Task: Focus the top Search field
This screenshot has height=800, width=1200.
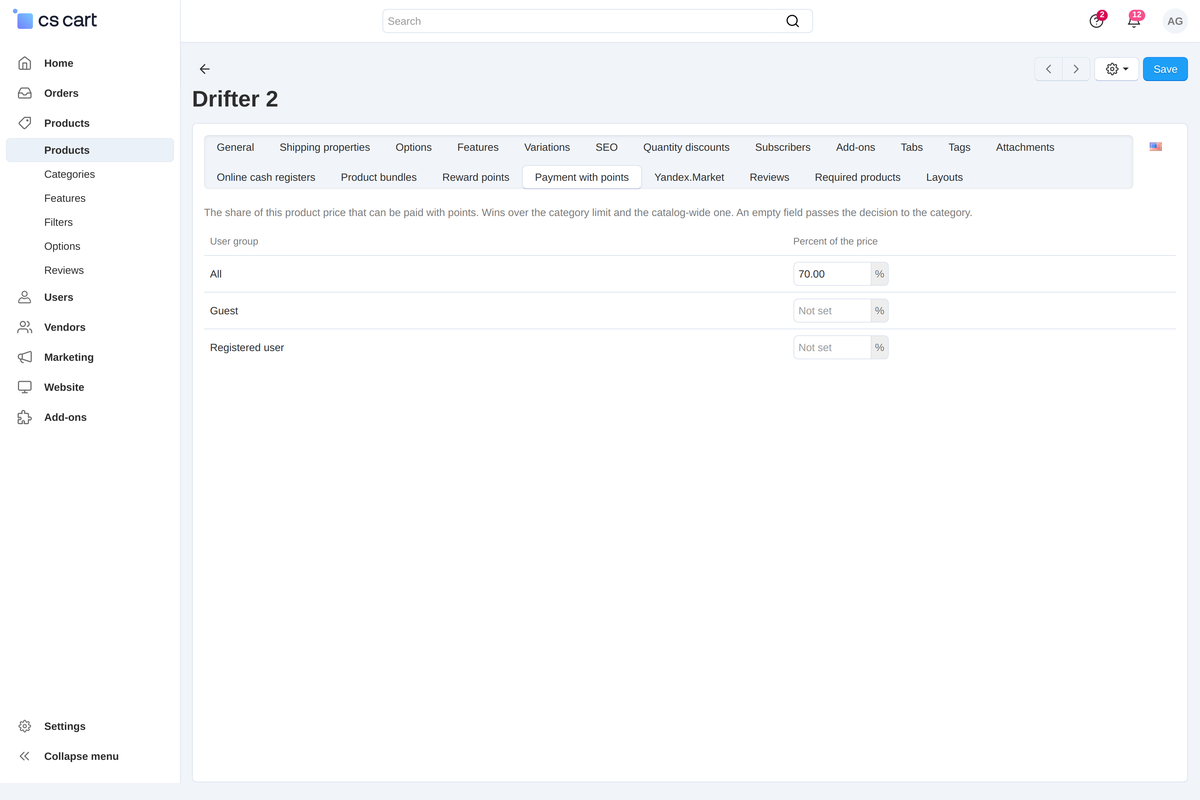Action: pyautogui.click(x=597, y=21)
